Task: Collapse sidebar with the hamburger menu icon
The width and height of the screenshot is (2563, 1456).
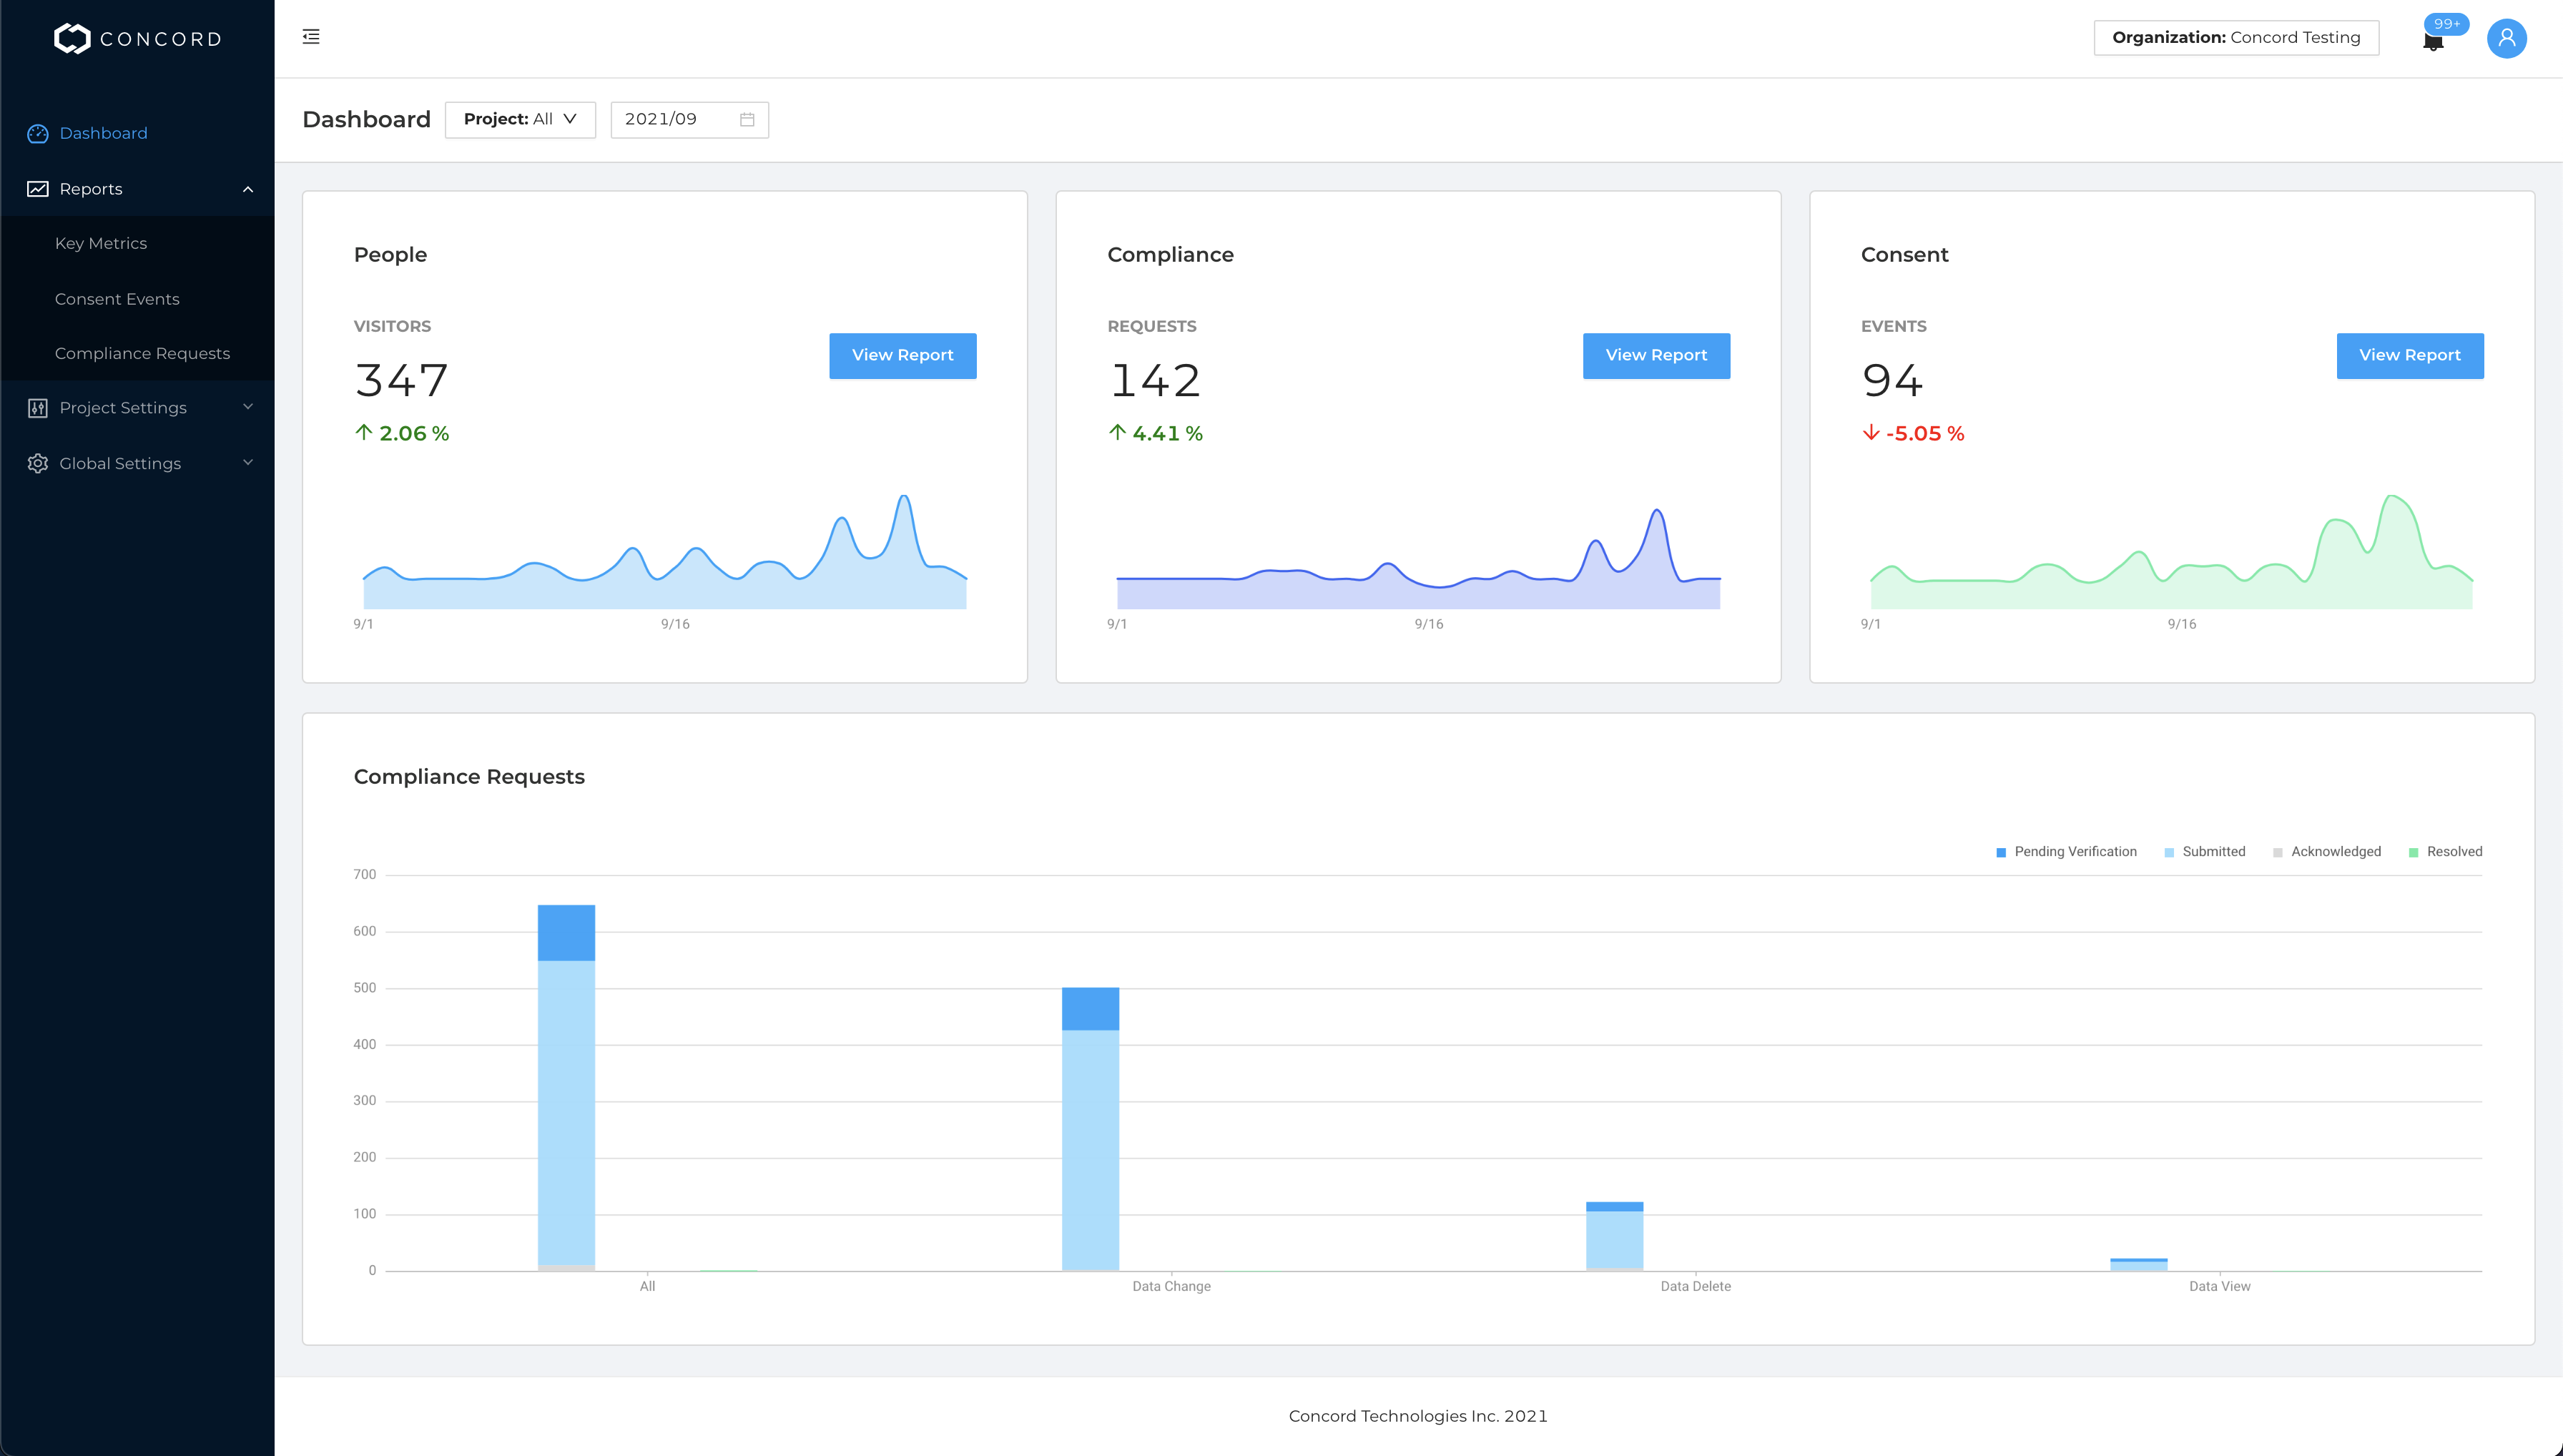Action: [311, 37]
